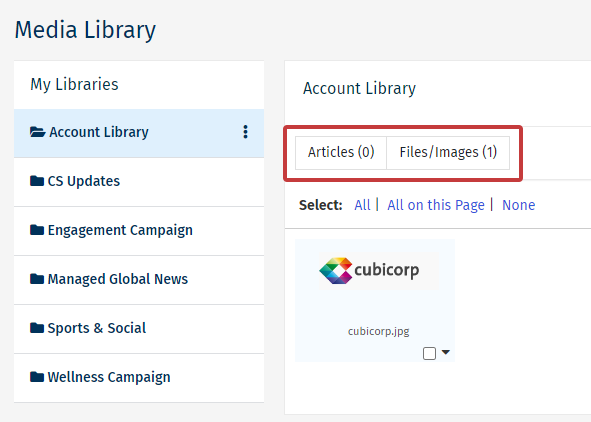This screenshot has height=422, width=591.
Task: Click the My Libraries heading
Action: (x=74, y=84)
